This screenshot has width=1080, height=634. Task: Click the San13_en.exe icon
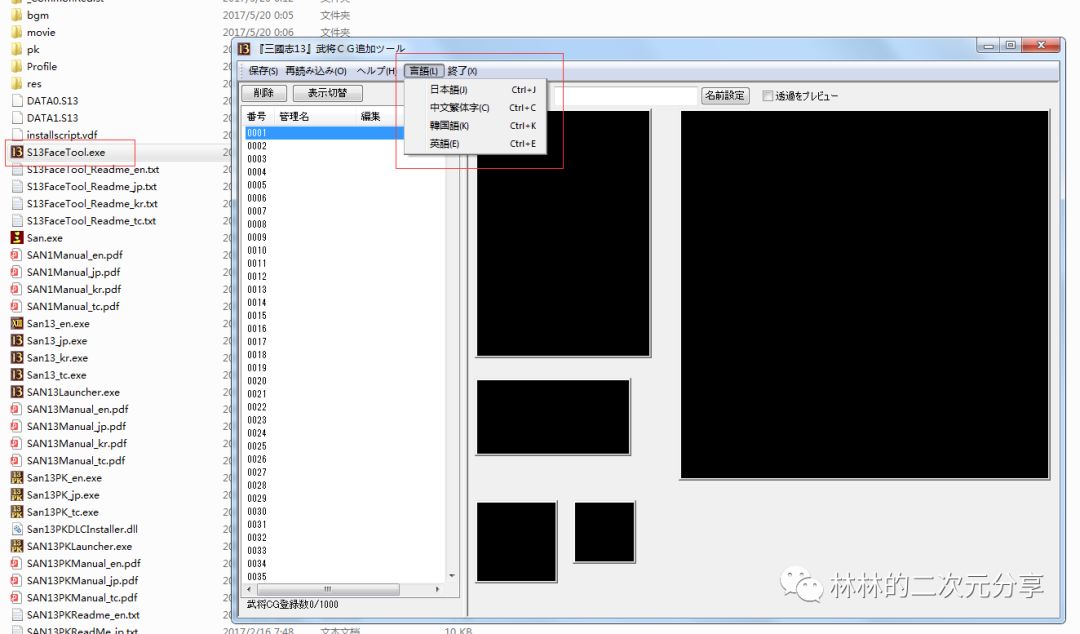pos(17,323)
